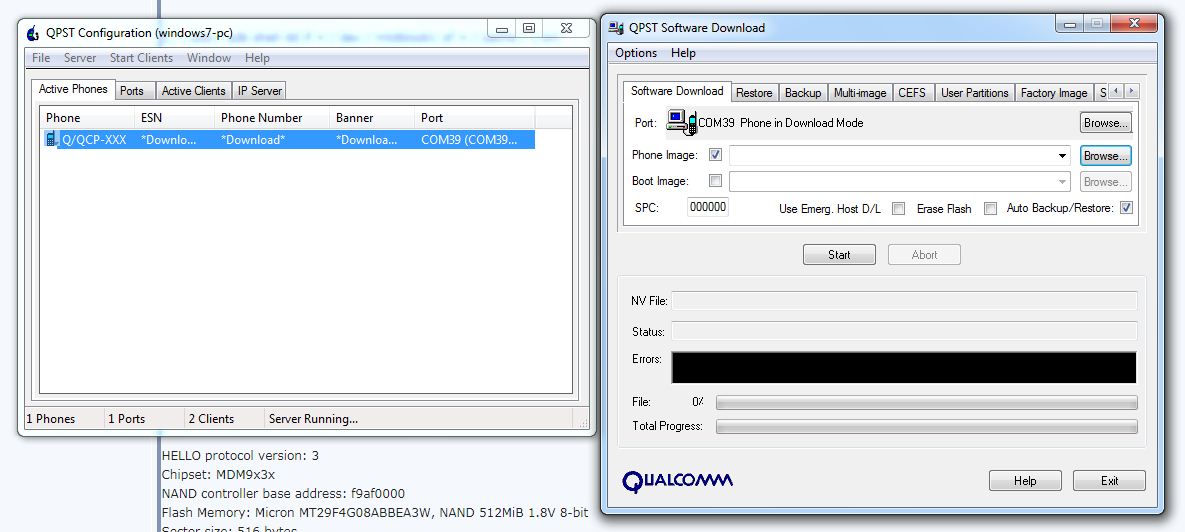
Task: Enable Use Emerg. Host D/L checkbox
Action: [x=899, y=209]
